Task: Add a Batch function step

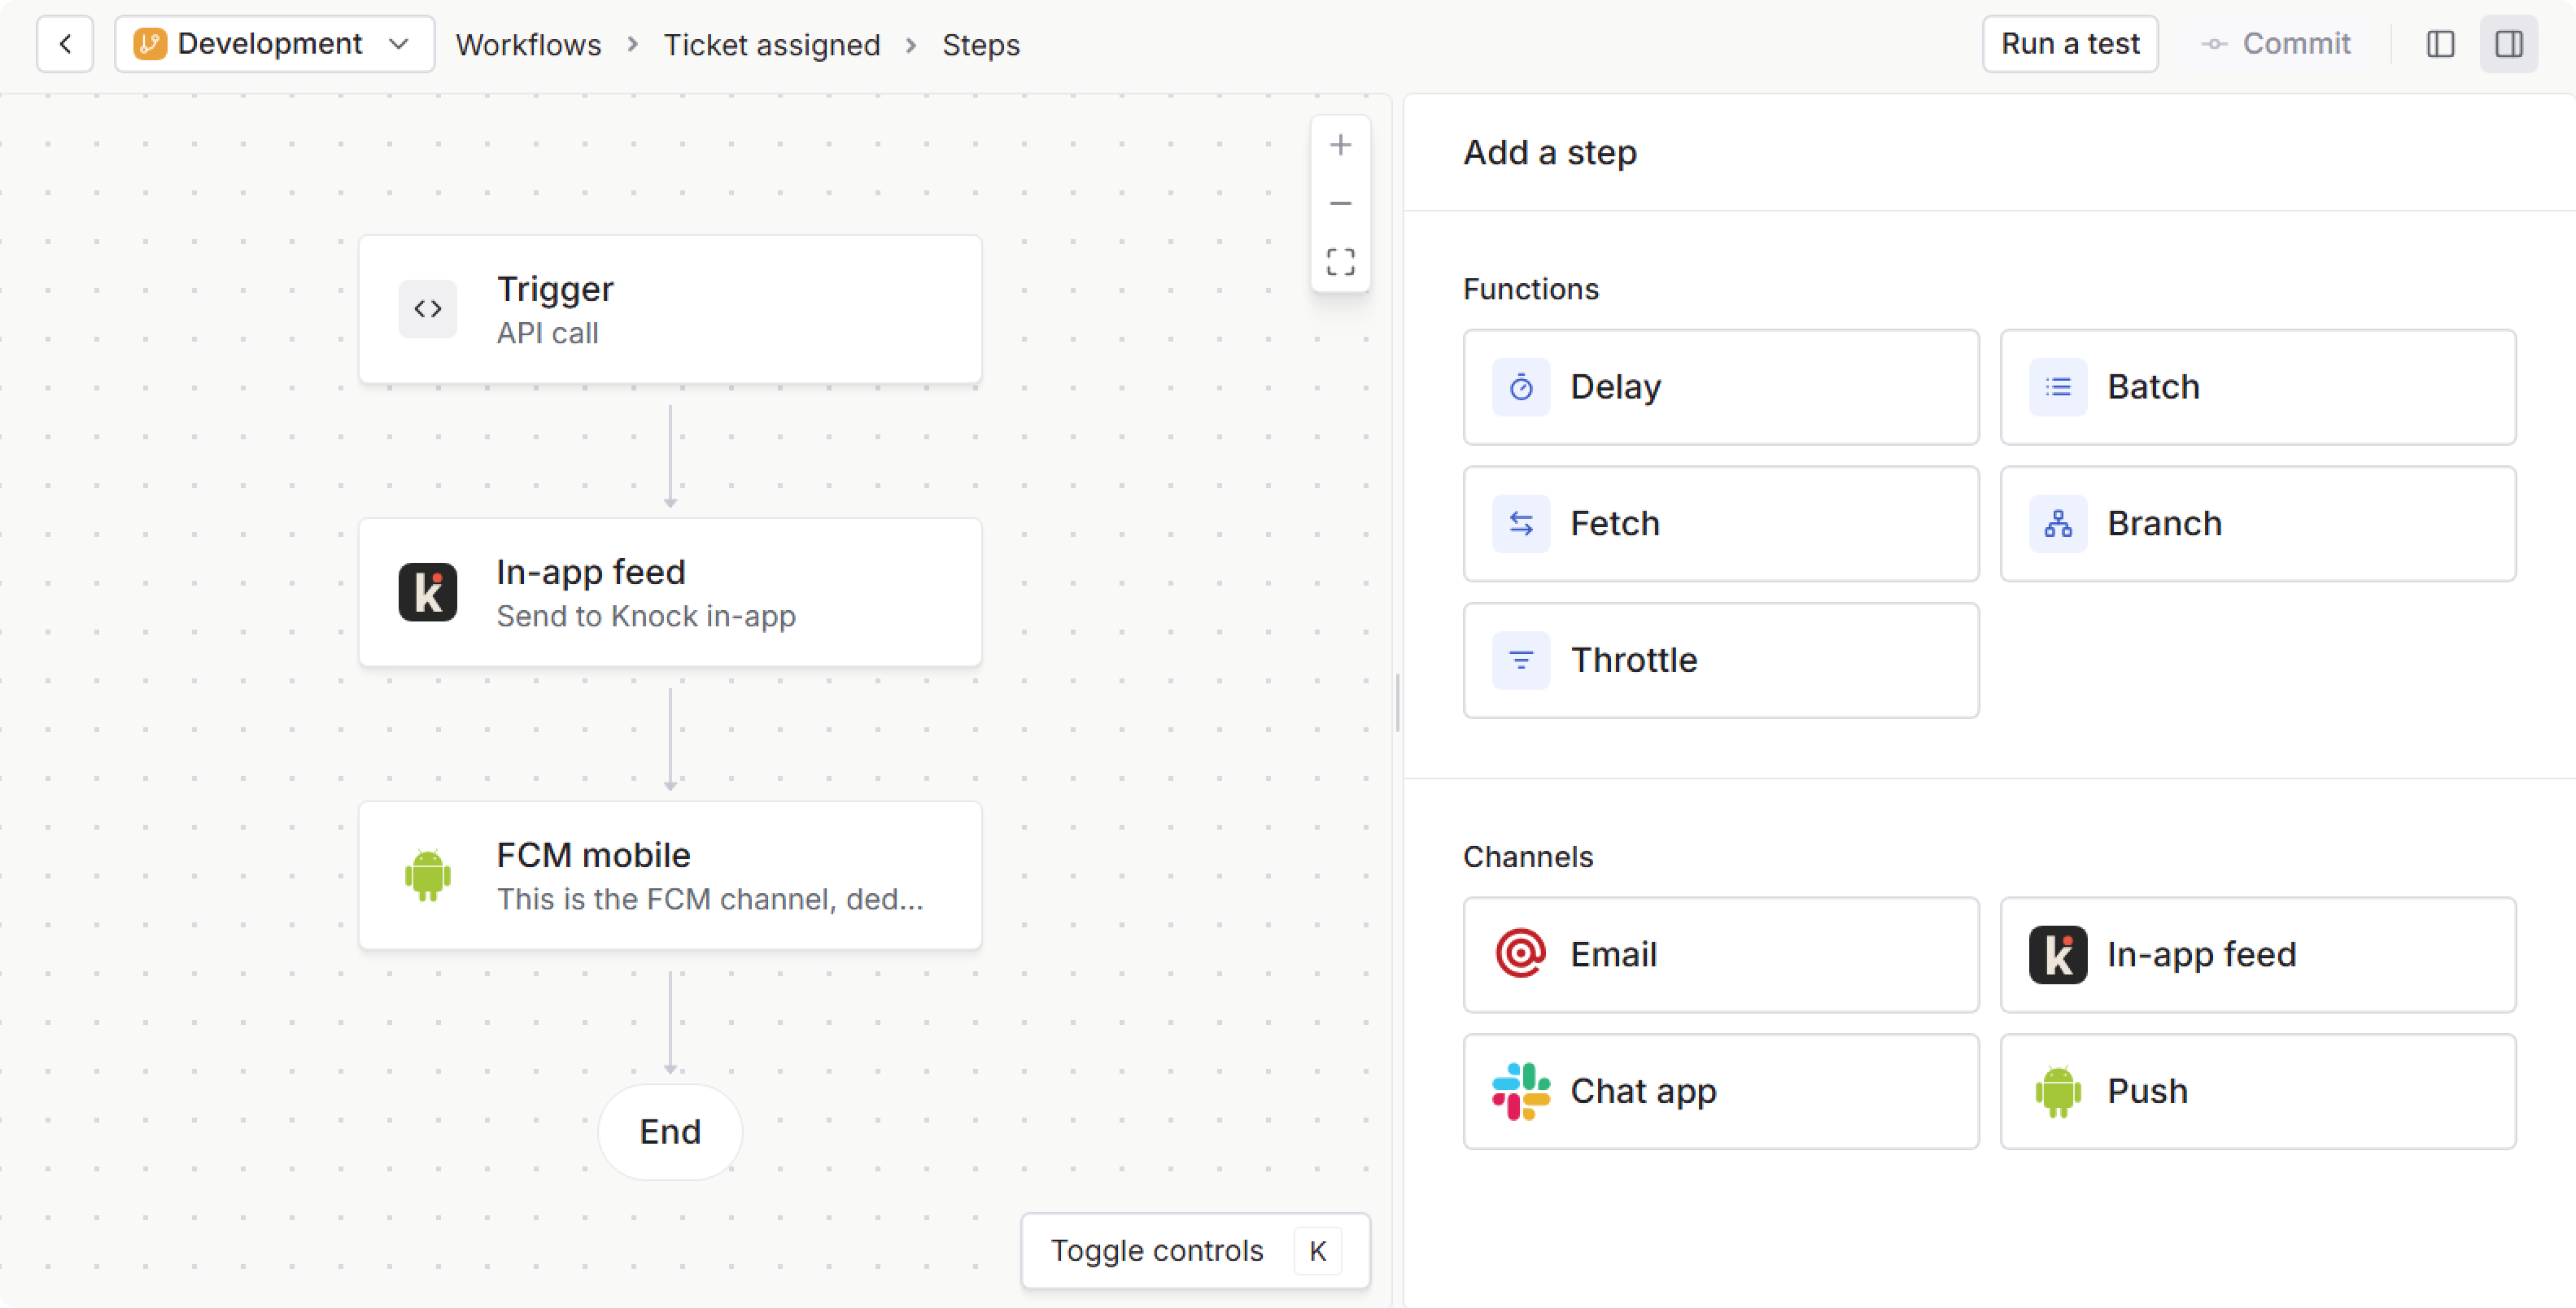Action: (x=2257, y=387)
